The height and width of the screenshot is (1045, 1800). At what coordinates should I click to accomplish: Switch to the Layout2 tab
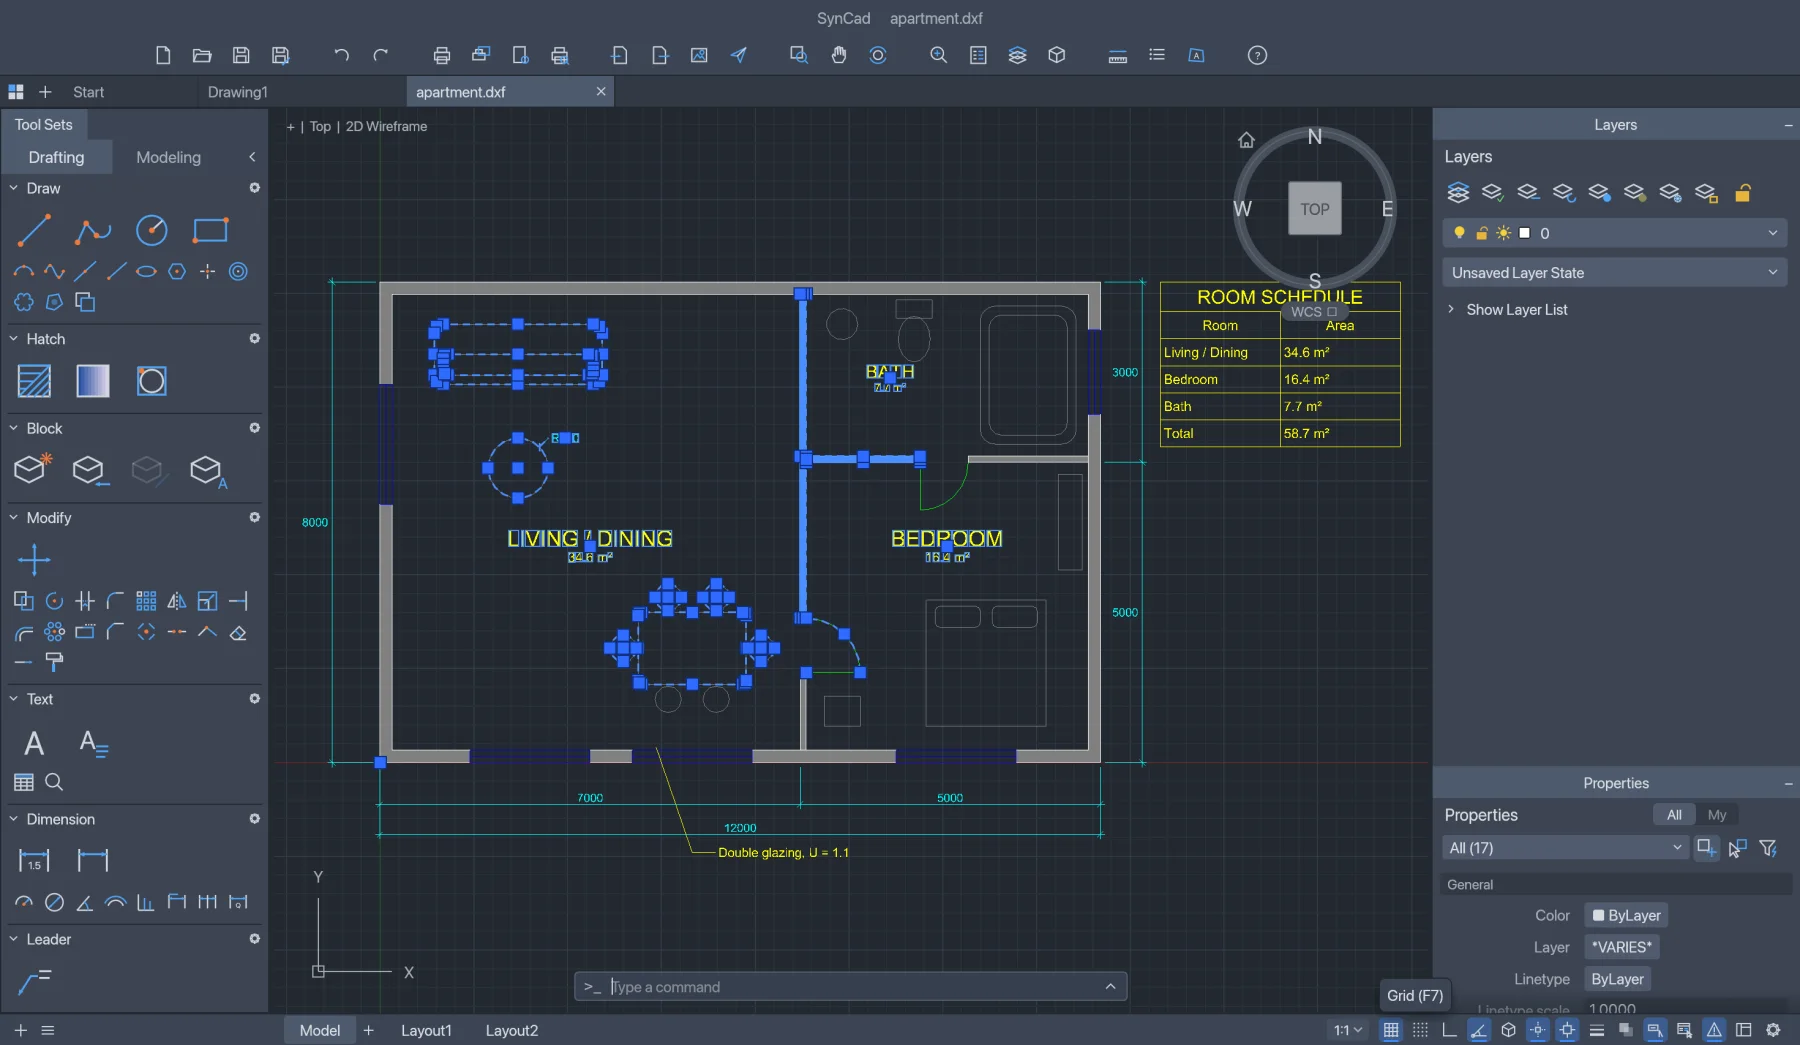coord(512,1030)
